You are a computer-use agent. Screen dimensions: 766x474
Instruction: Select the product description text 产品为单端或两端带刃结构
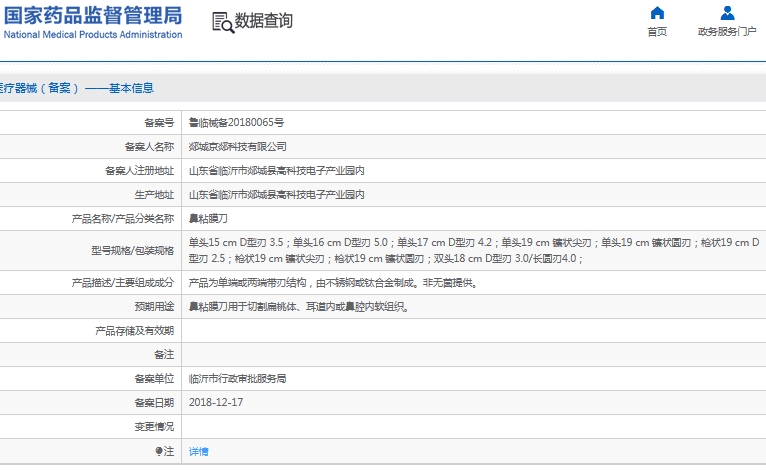333,282
